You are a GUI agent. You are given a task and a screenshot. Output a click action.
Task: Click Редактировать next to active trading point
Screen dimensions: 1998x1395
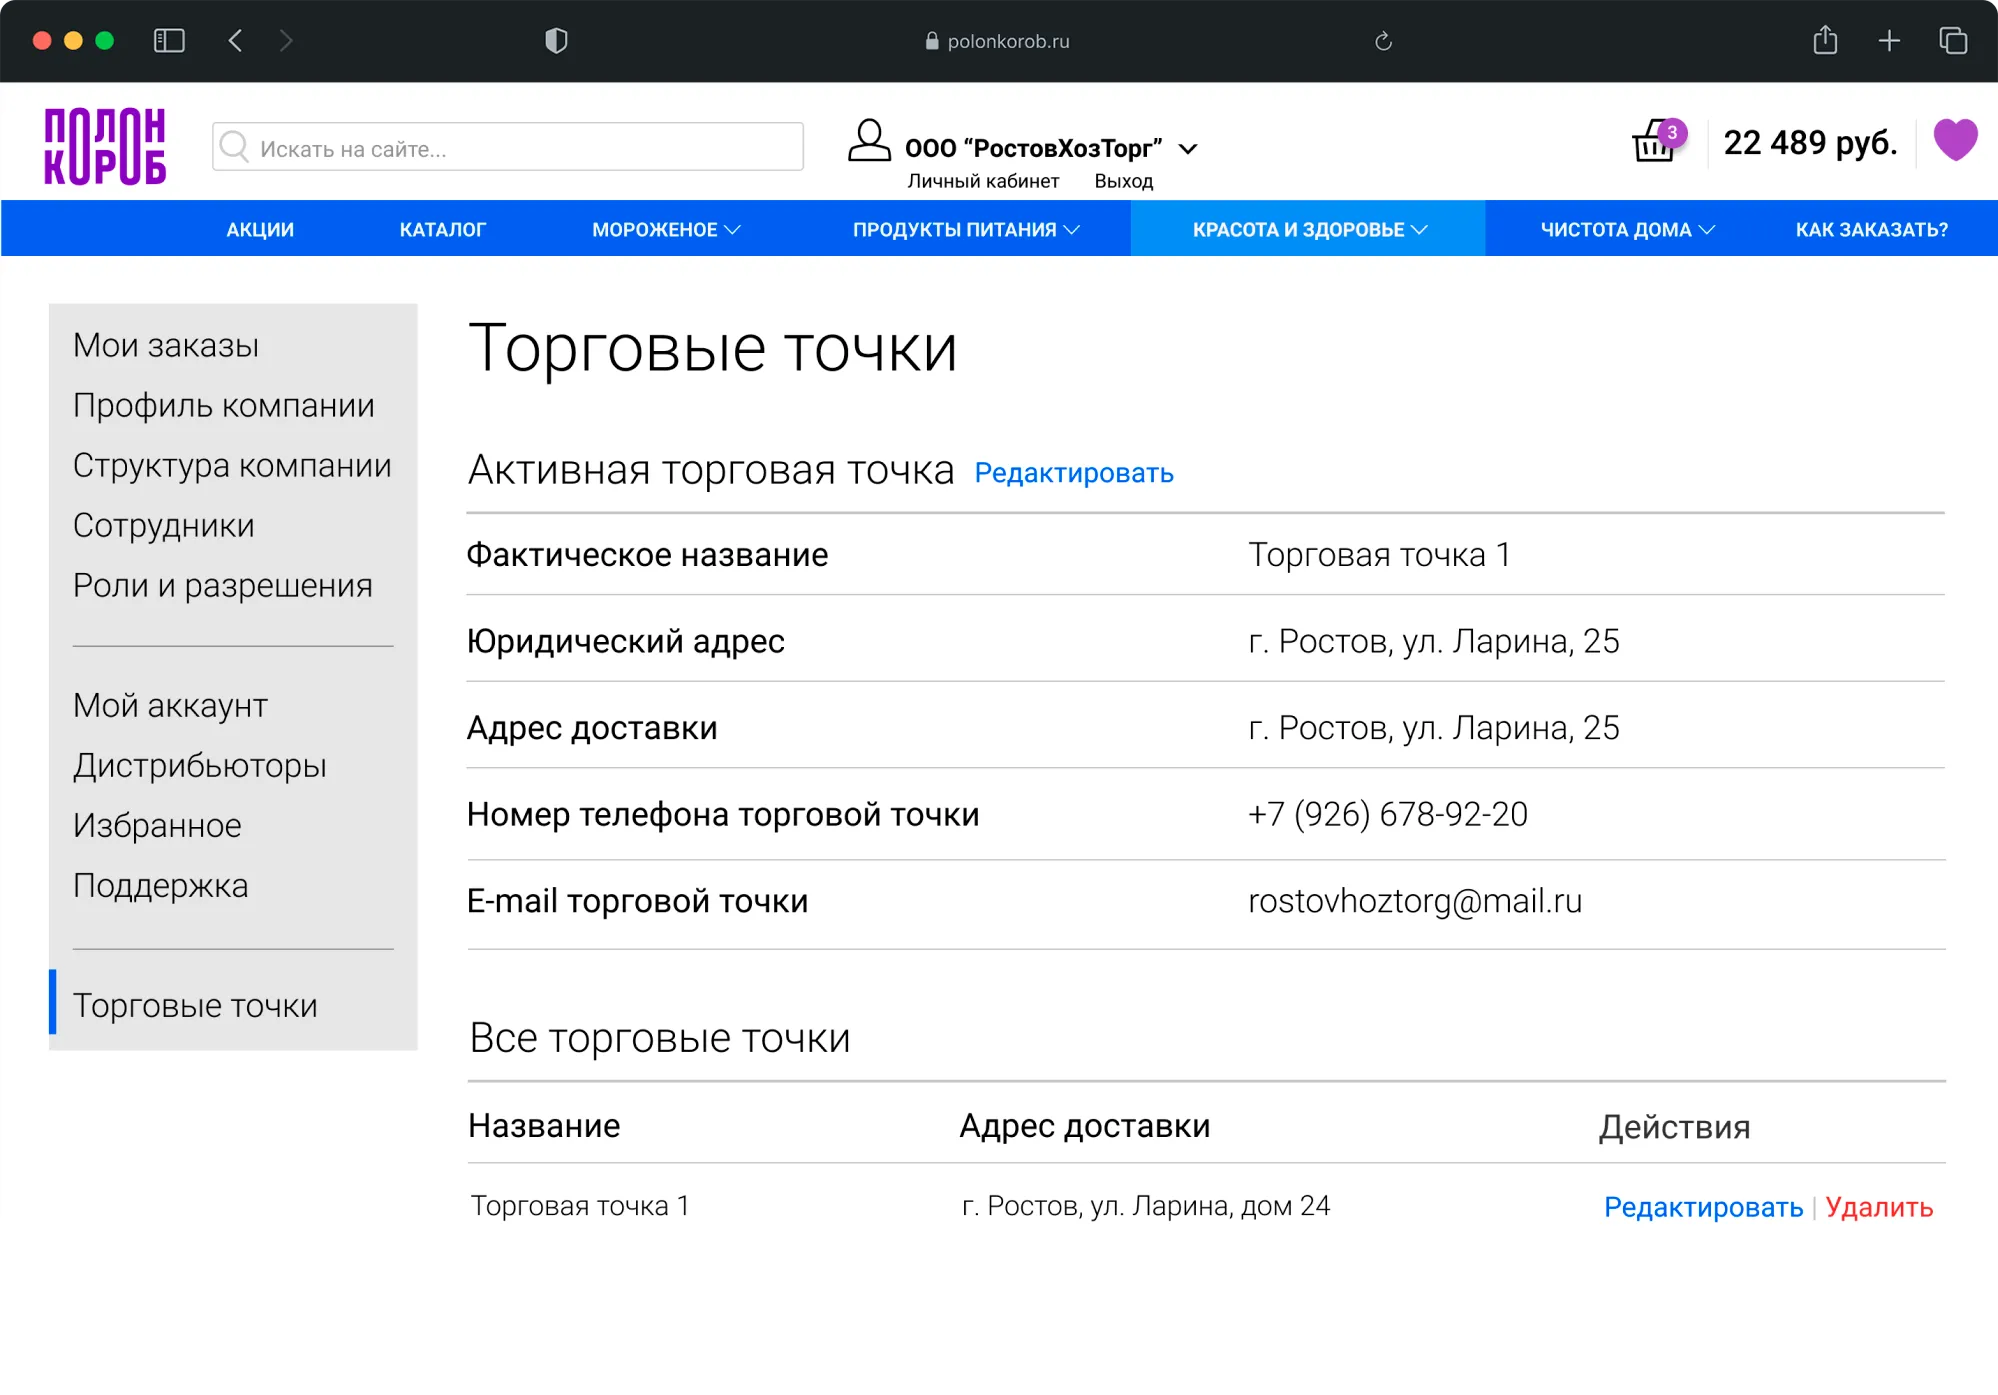tap(1073, 473)
